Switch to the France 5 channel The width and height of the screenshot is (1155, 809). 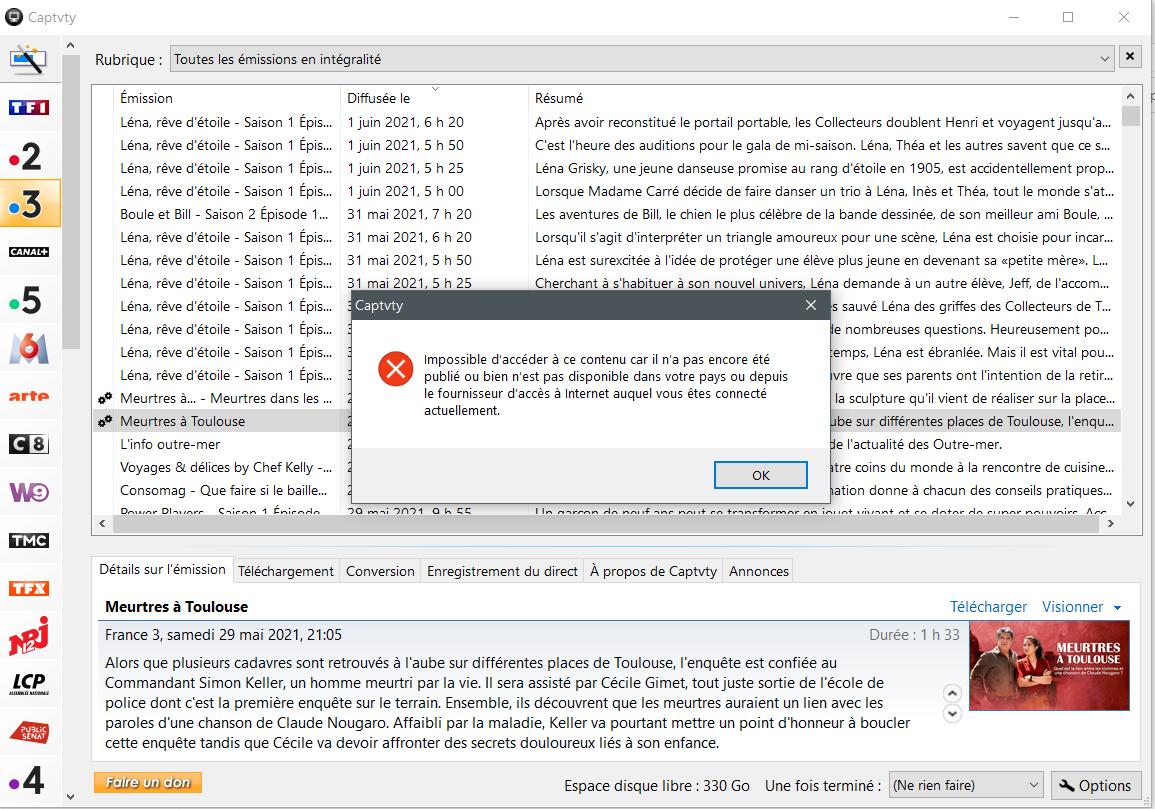point(28,300)
